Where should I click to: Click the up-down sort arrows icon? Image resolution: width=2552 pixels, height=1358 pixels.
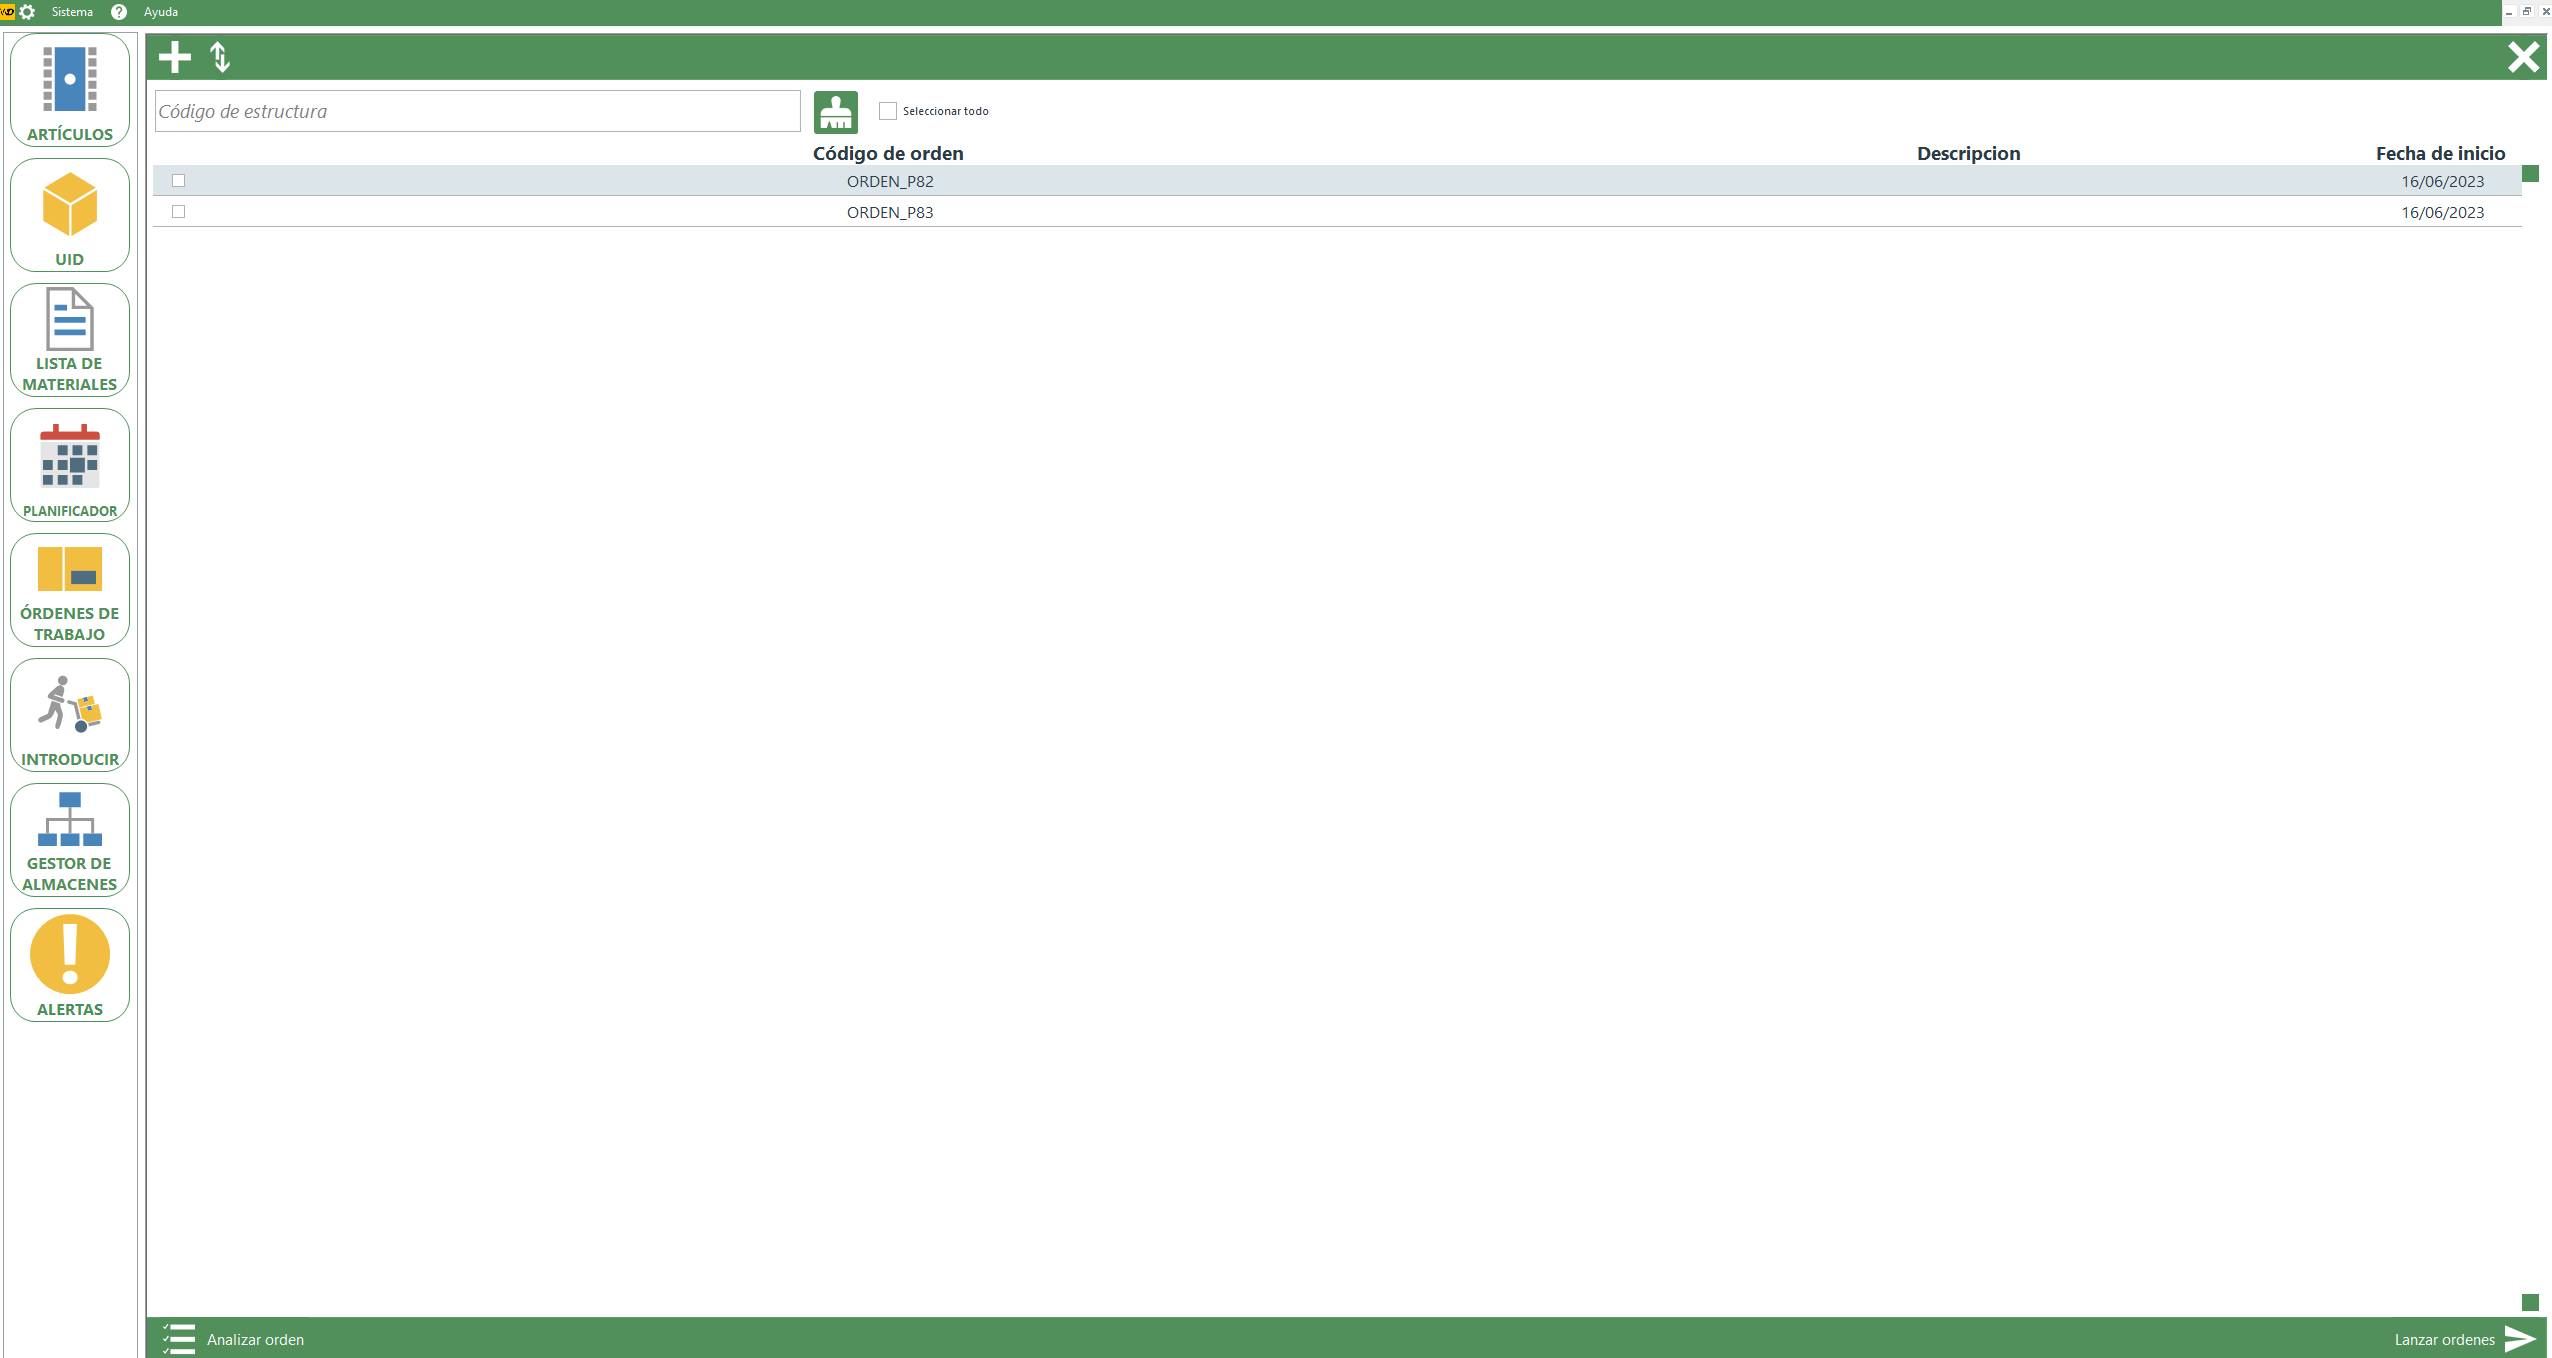point(220,57)
